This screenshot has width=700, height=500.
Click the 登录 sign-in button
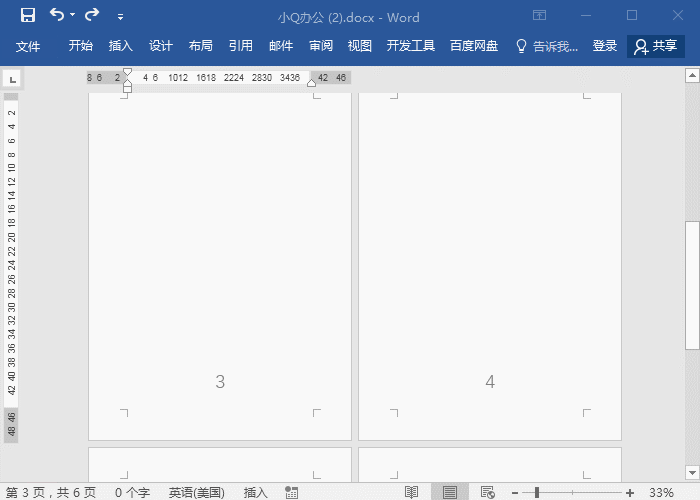(605, 46)
